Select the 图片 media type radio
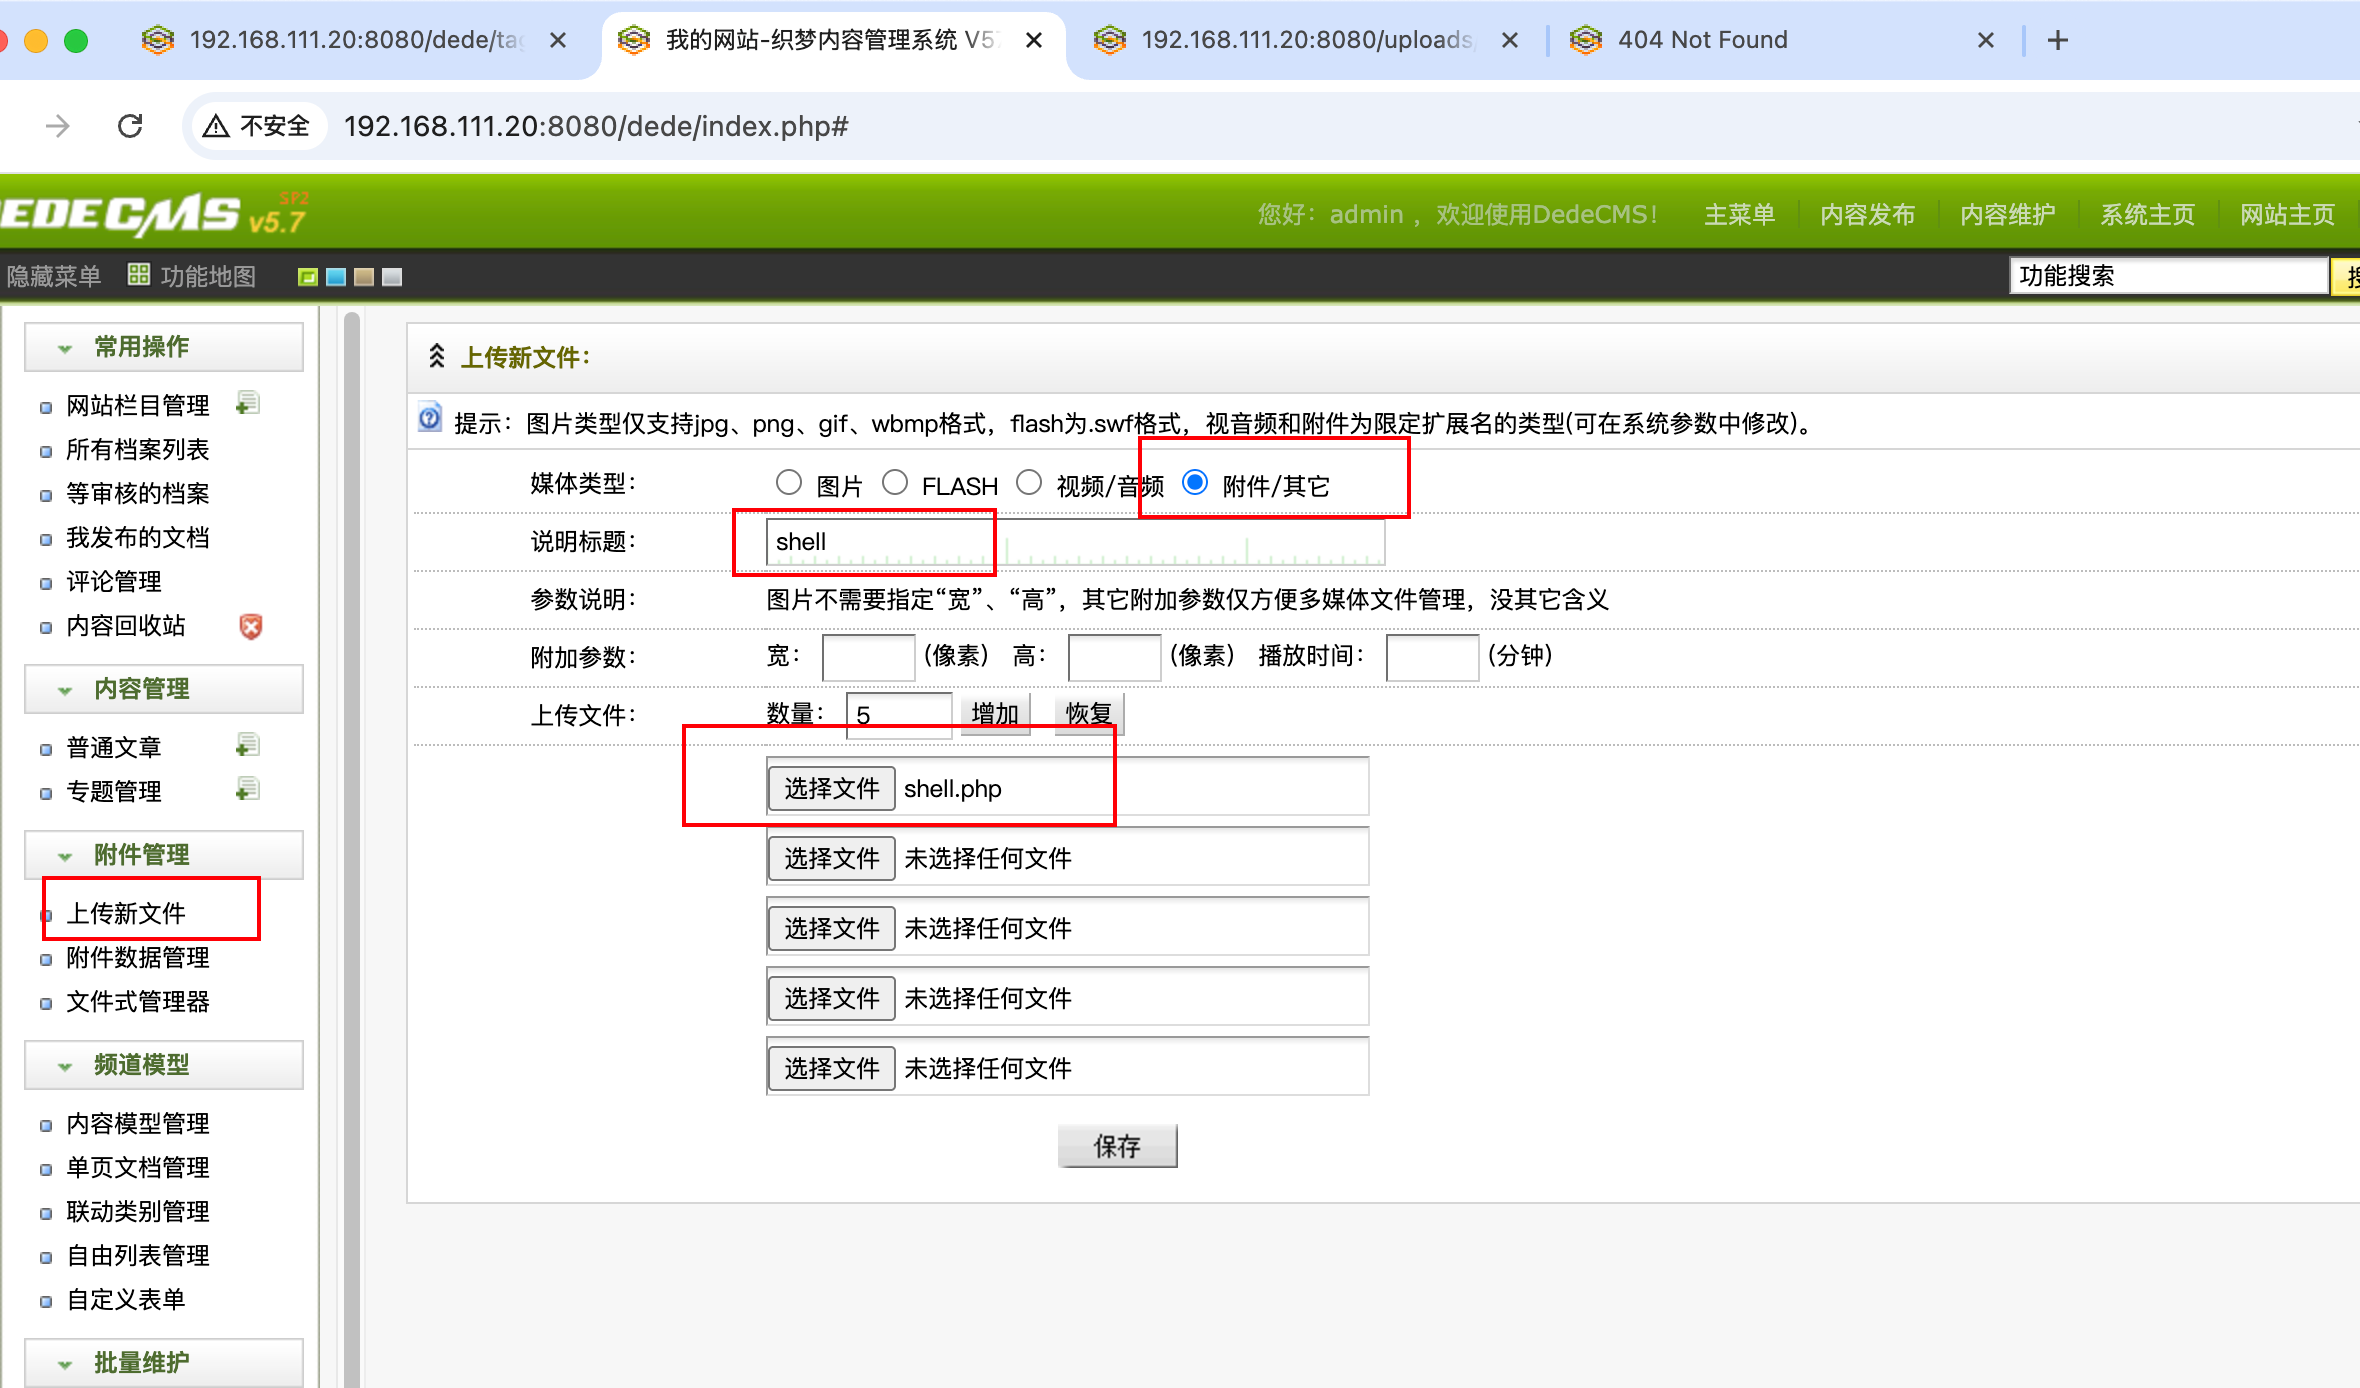2360x1388 pixels. (x=789, y=483)
